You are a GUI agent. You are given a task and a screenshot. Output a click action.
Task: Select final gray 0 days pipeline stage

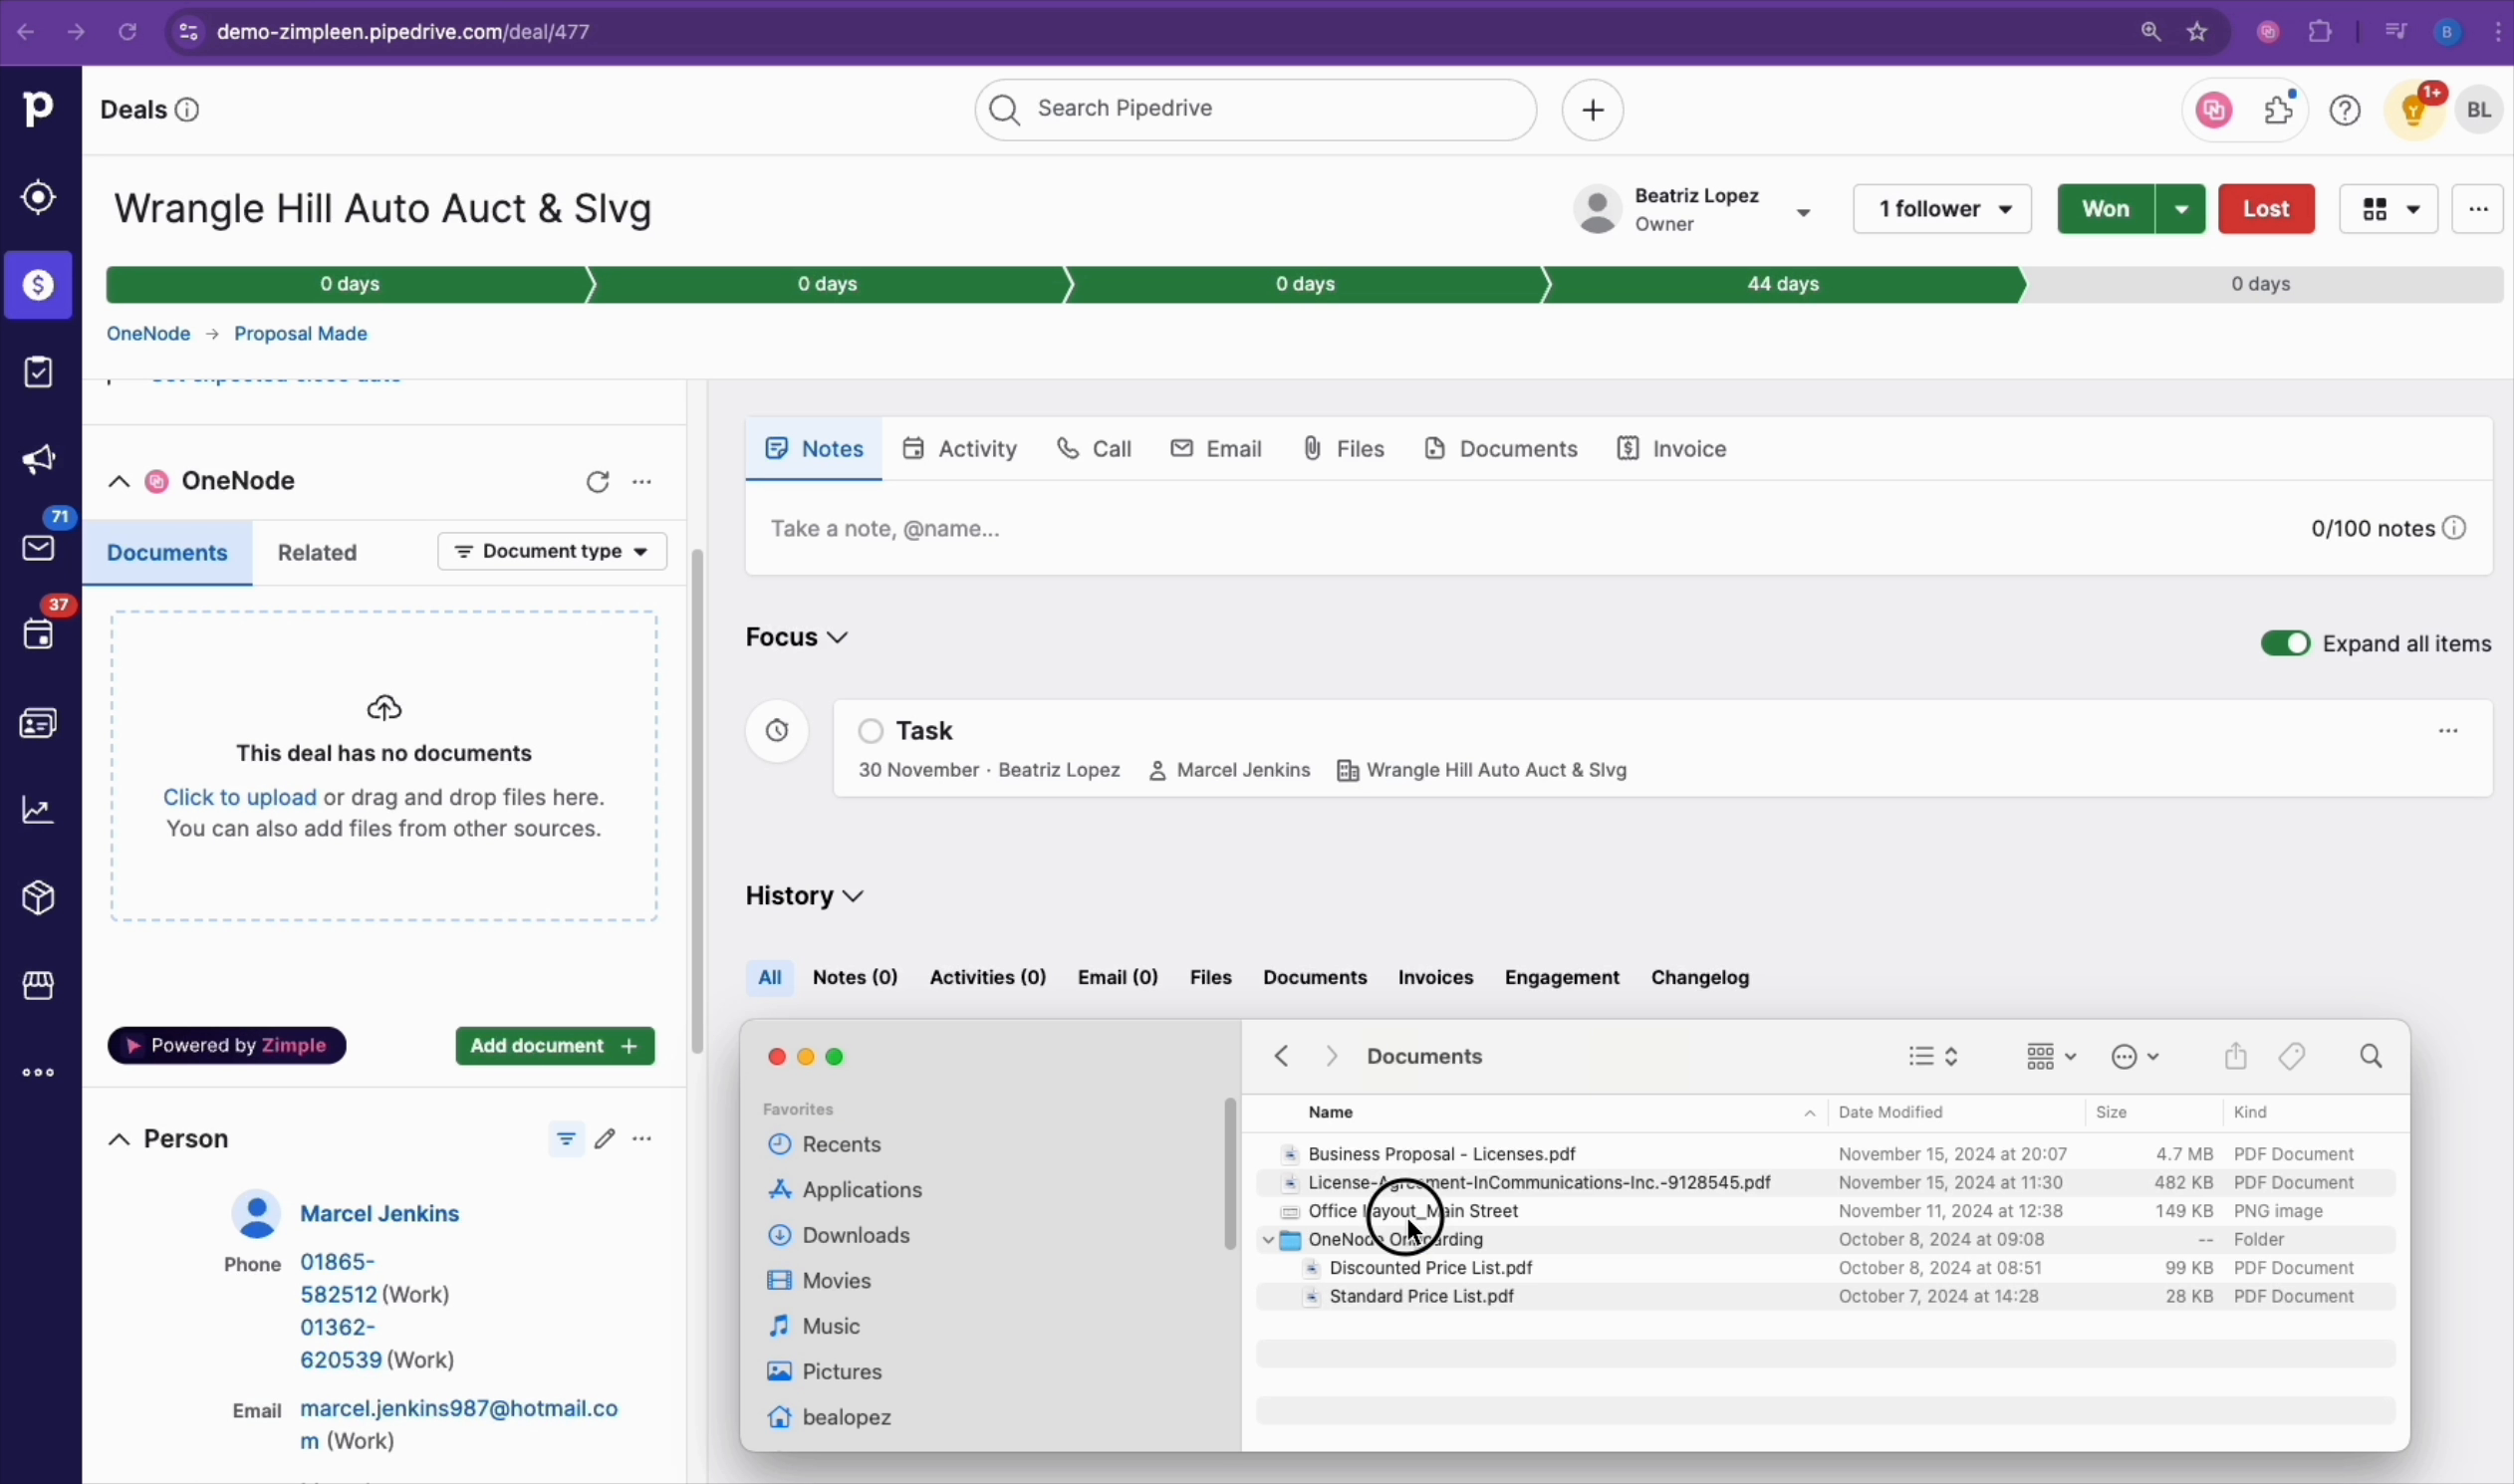click(2262, 285)
